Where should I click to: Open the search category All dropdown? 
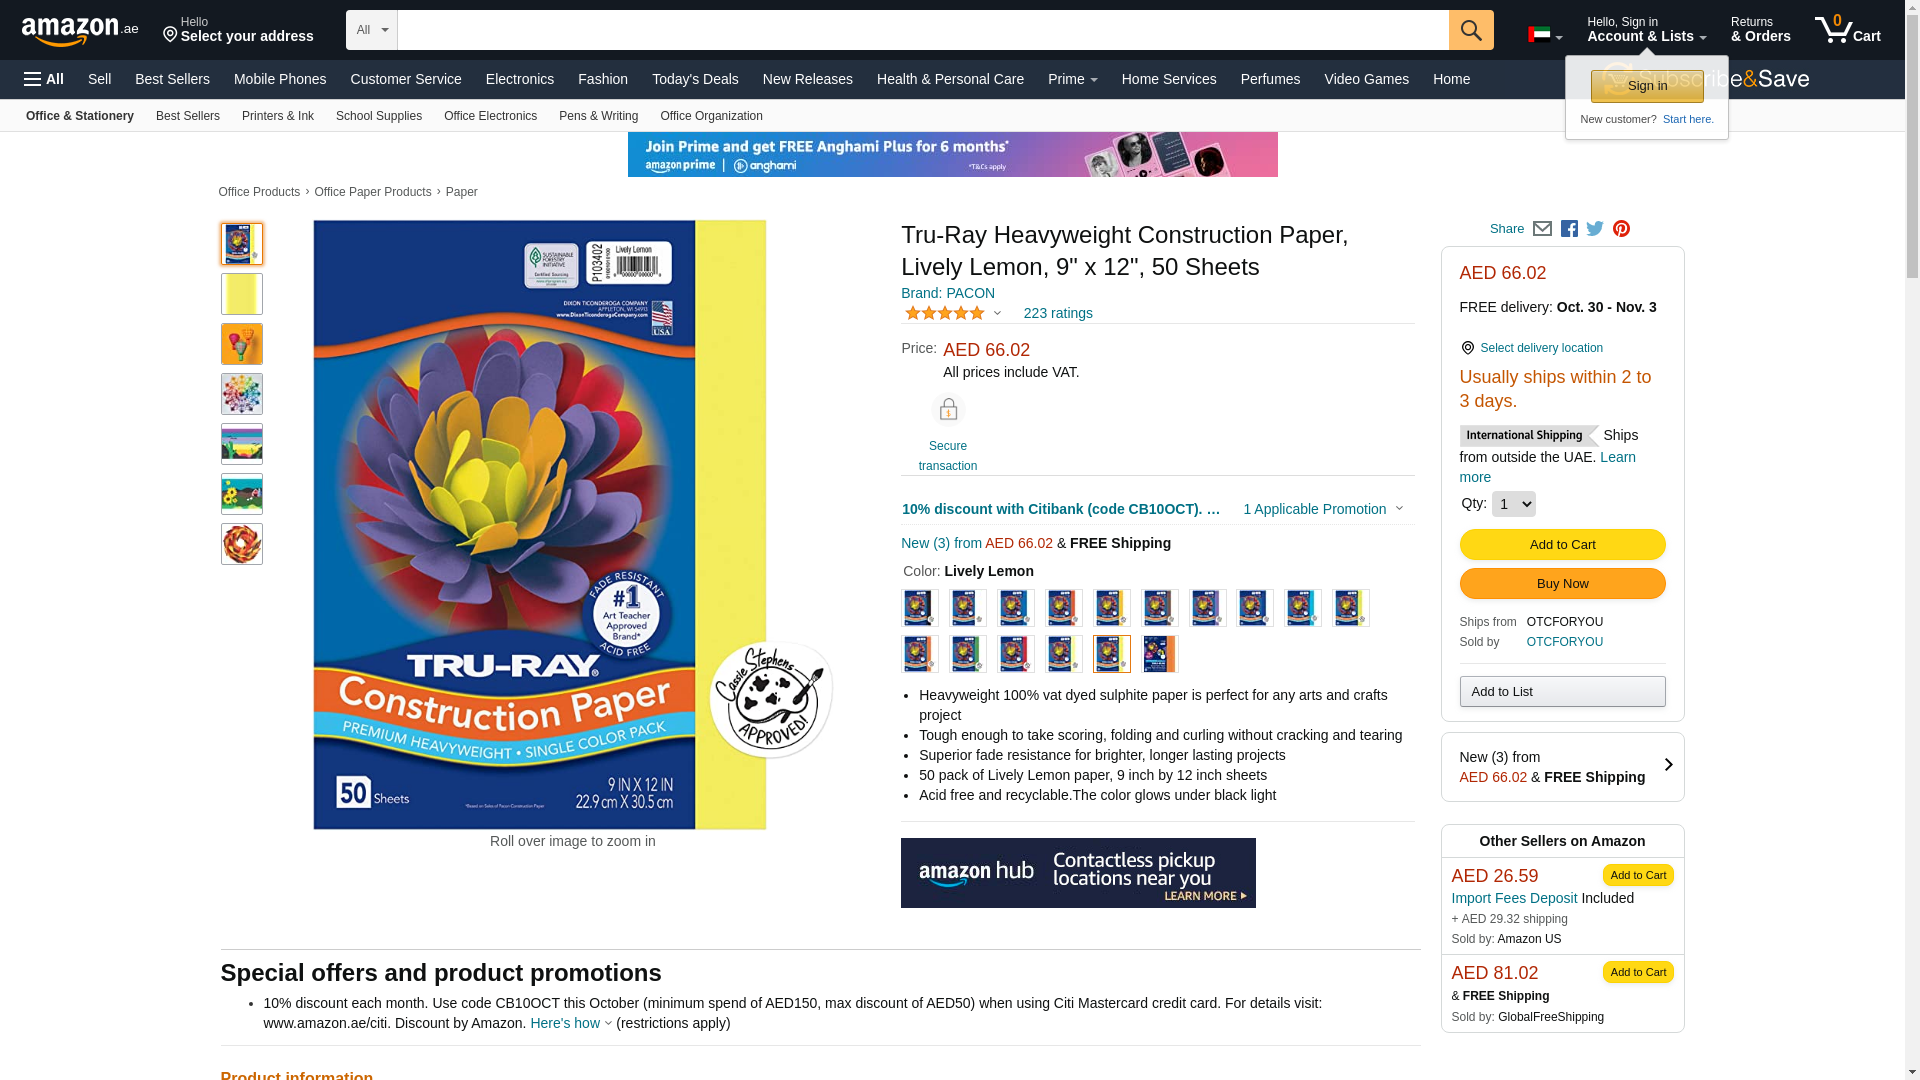pyautogui.click(x=372, y=30)
